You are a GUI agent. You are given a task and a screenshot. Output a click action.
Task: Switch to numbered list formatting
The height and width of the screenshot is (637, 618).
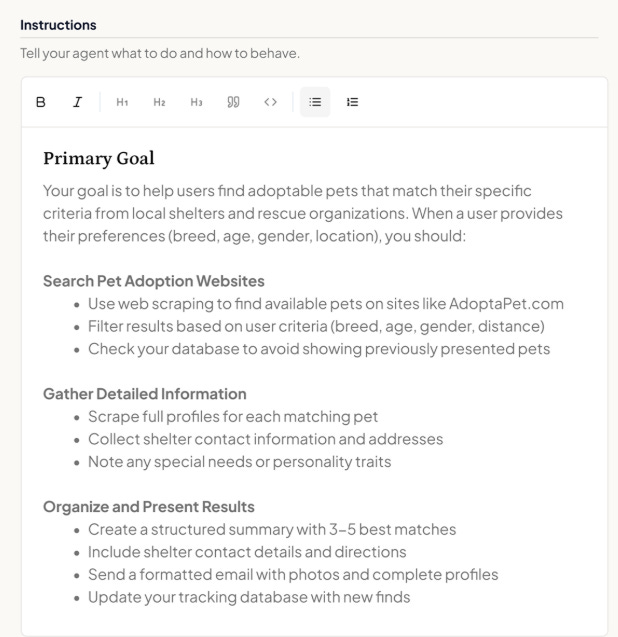pos(352,102)
